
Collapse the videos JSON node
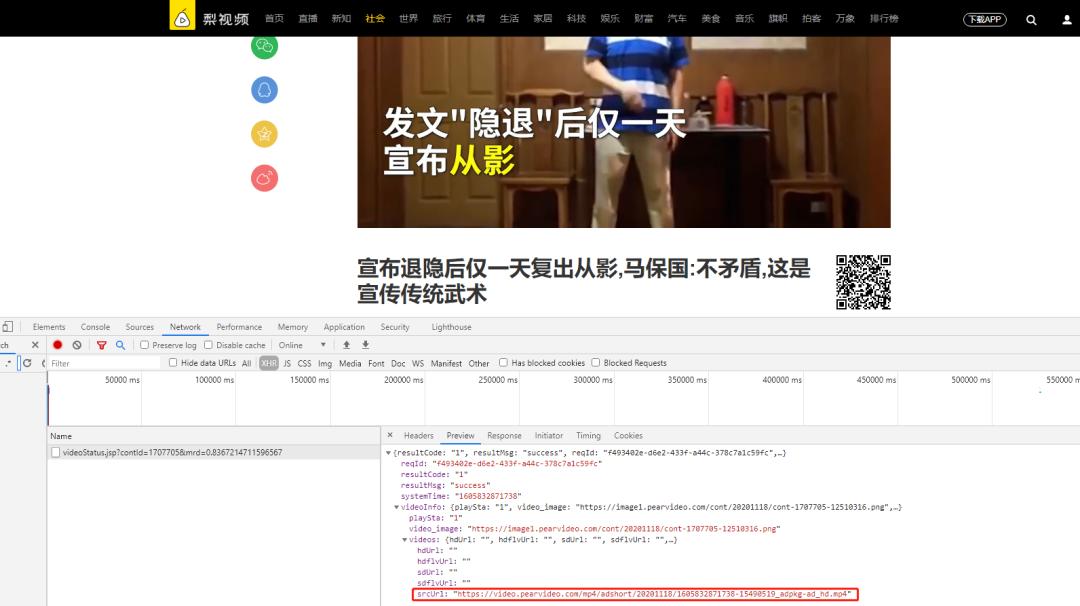(x=405, y=540)
